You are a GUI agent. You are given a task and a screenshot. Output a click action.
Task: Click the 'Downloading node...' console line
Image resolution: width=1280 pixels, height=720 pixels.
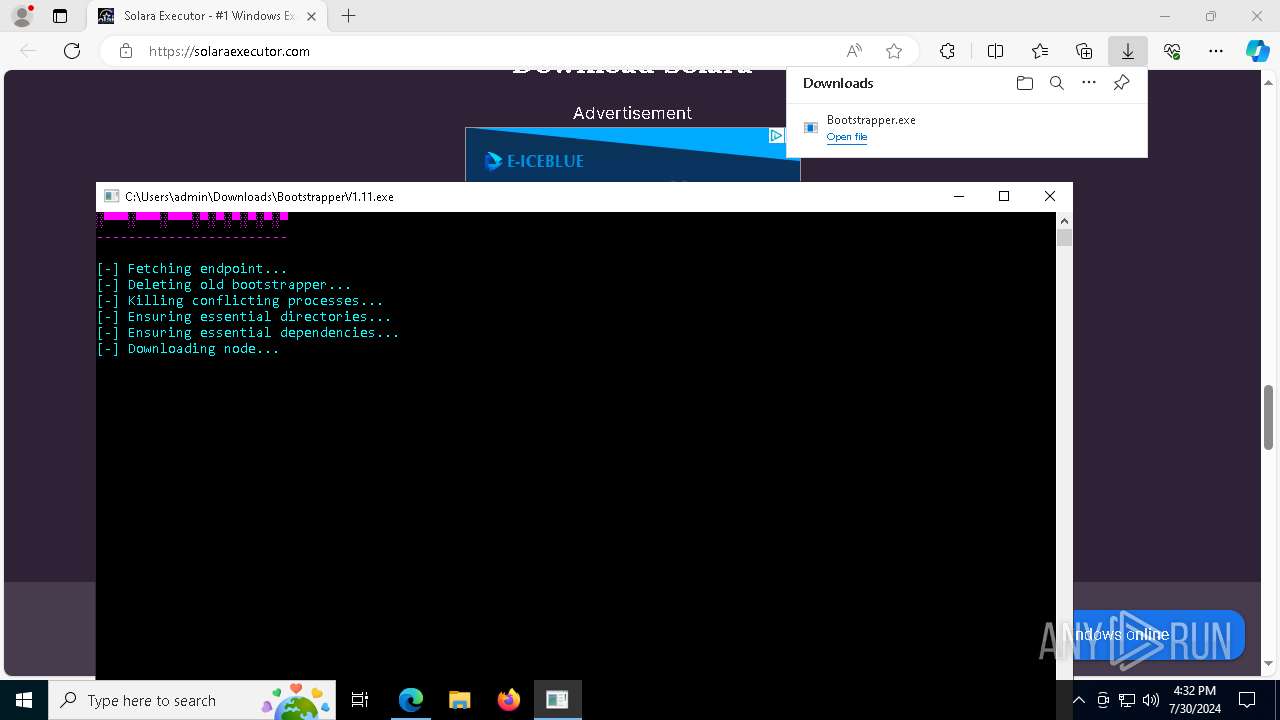[188, 349]
